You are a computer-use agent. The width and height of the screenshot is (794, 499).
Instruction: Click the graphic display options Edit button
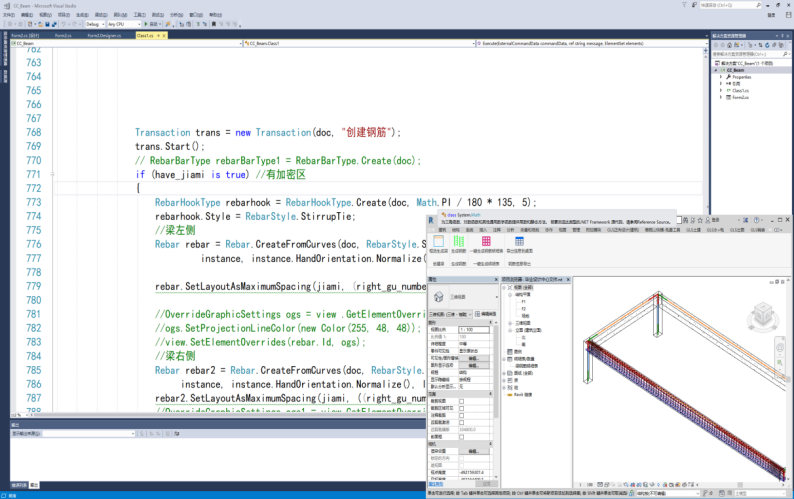click(x=474, y=365)
